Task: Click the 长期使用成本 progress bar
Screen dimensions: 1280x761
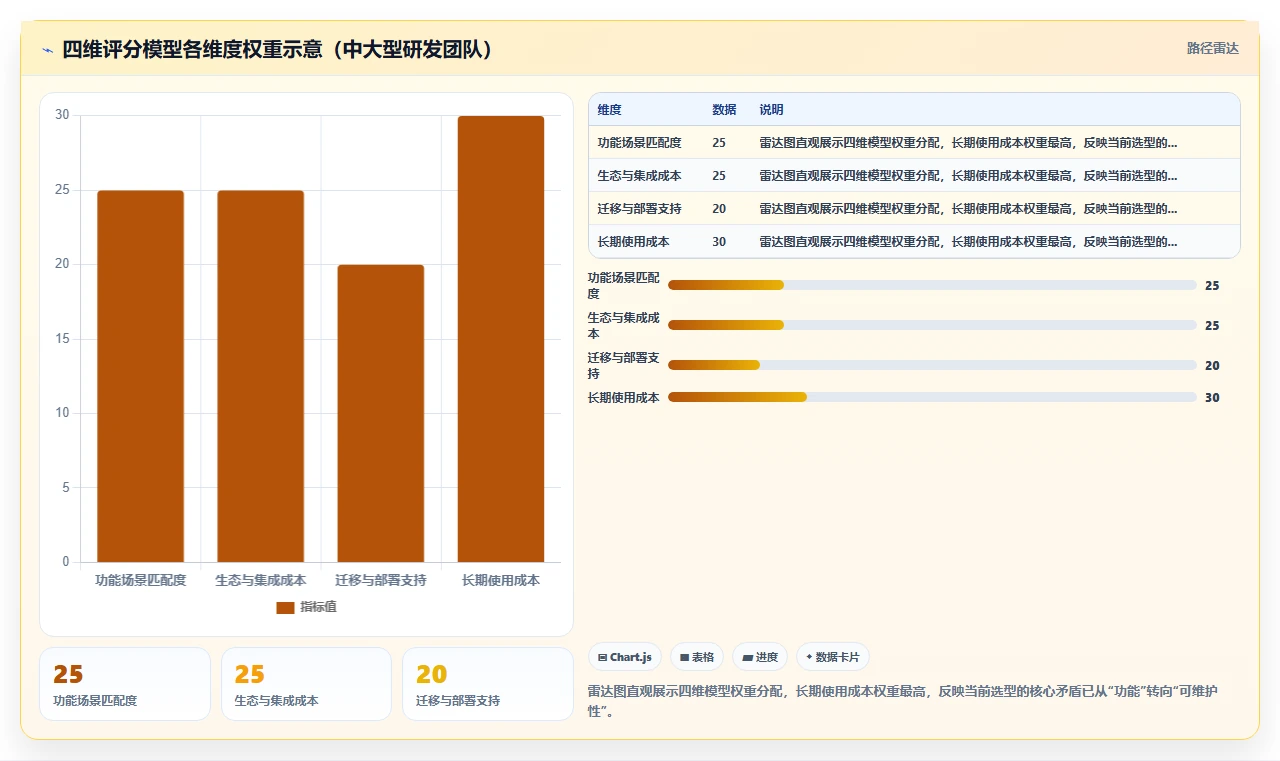Action: [x=932, y=397]
